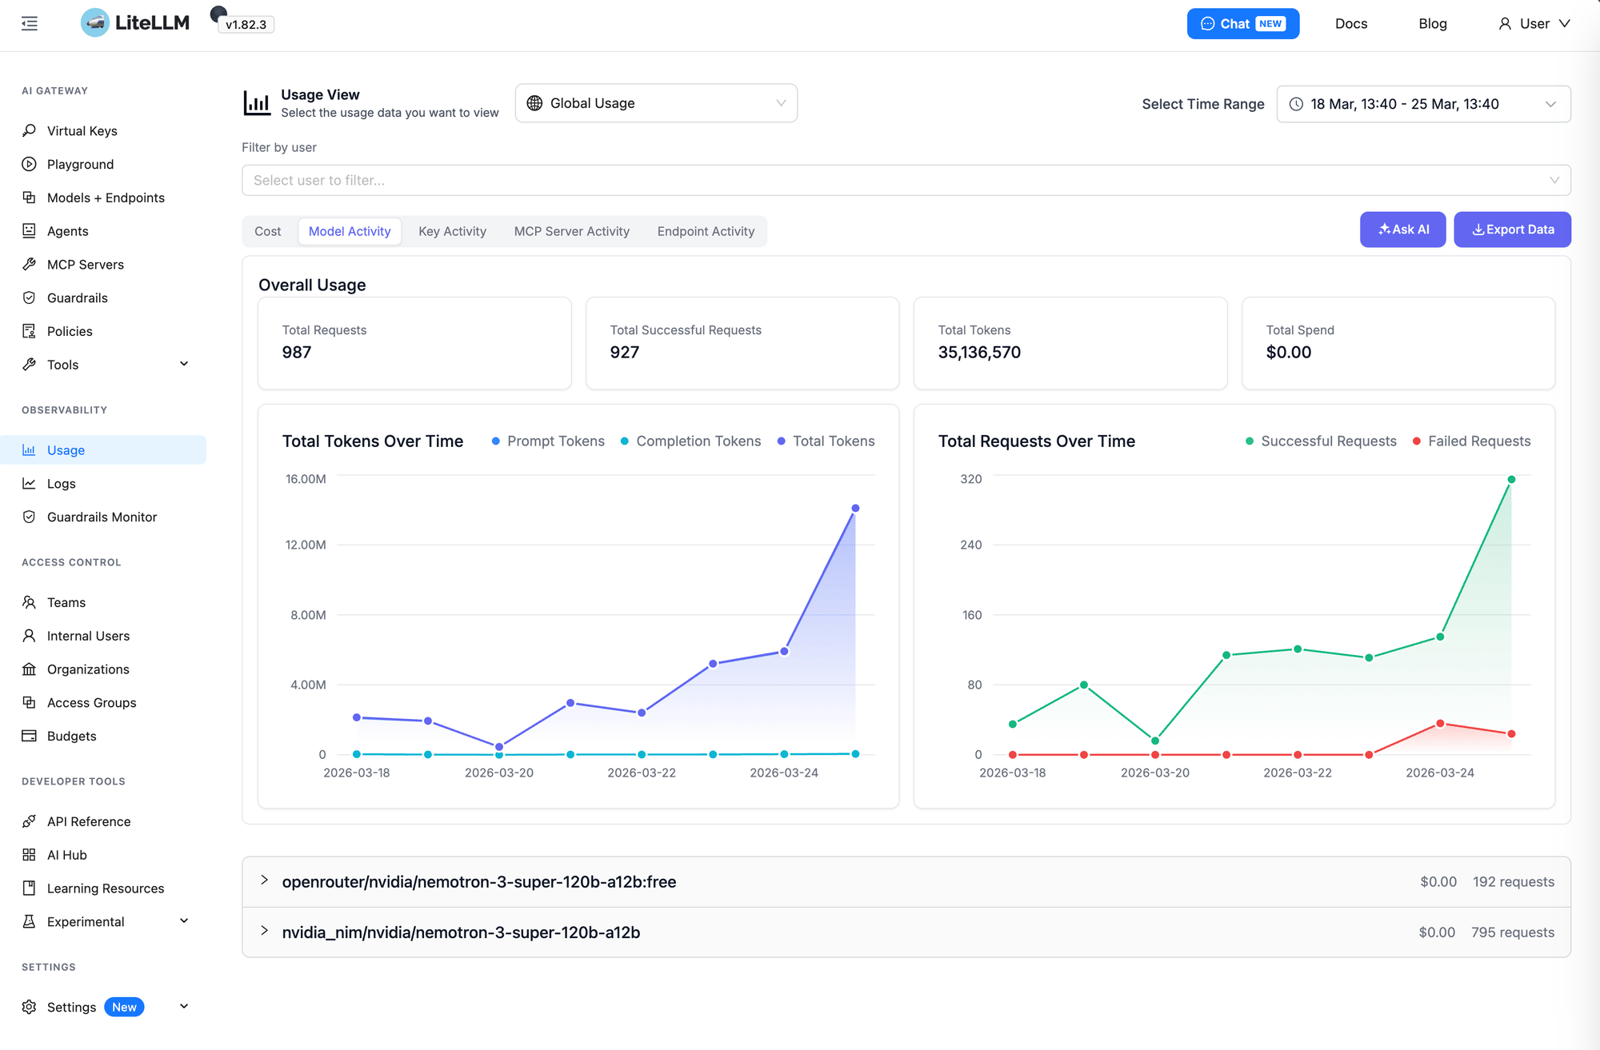Click Policies document icon

tap(29, 331)
